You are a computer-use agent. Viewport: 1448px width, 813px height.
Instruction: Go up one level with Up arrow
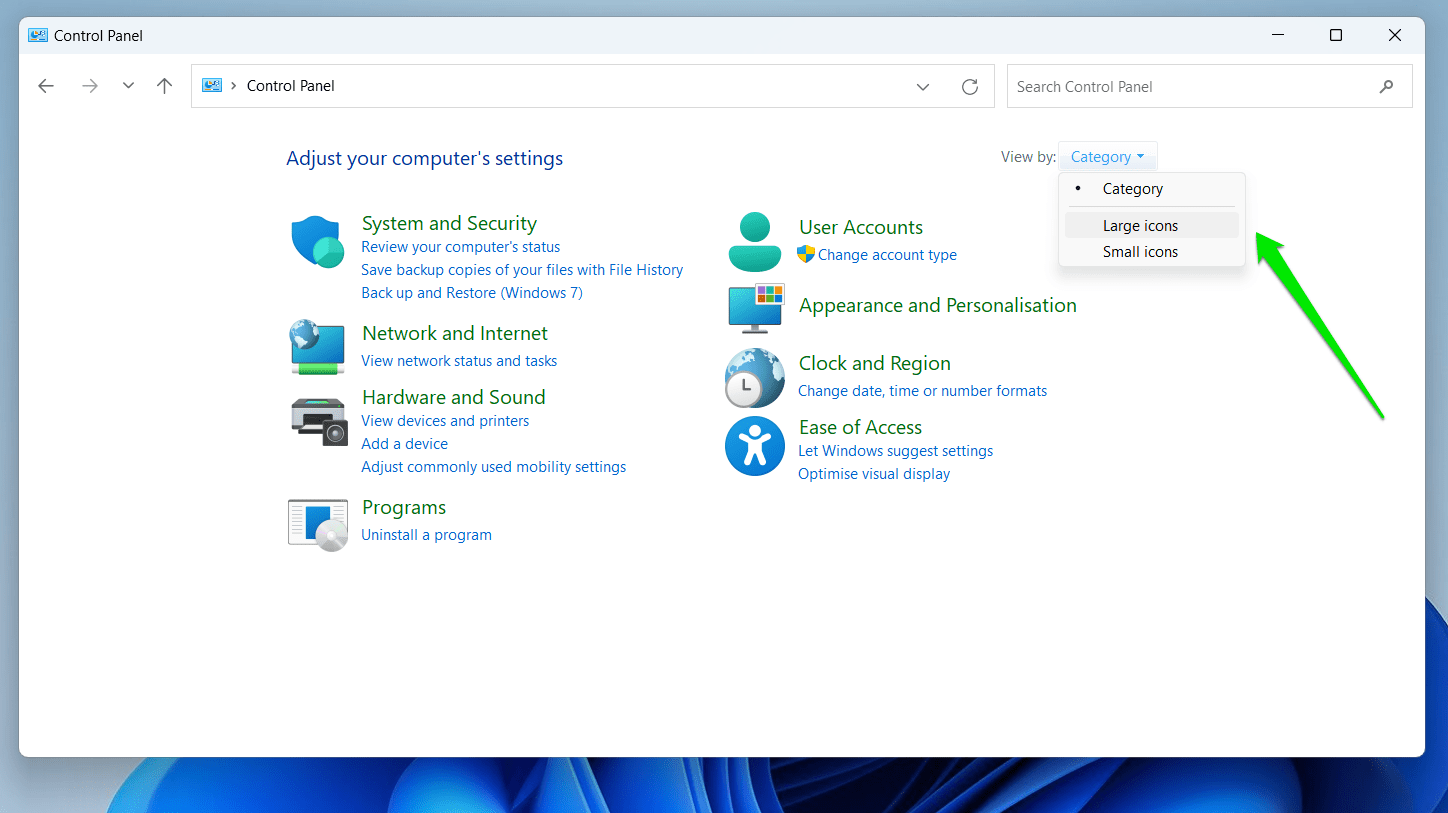165,86
